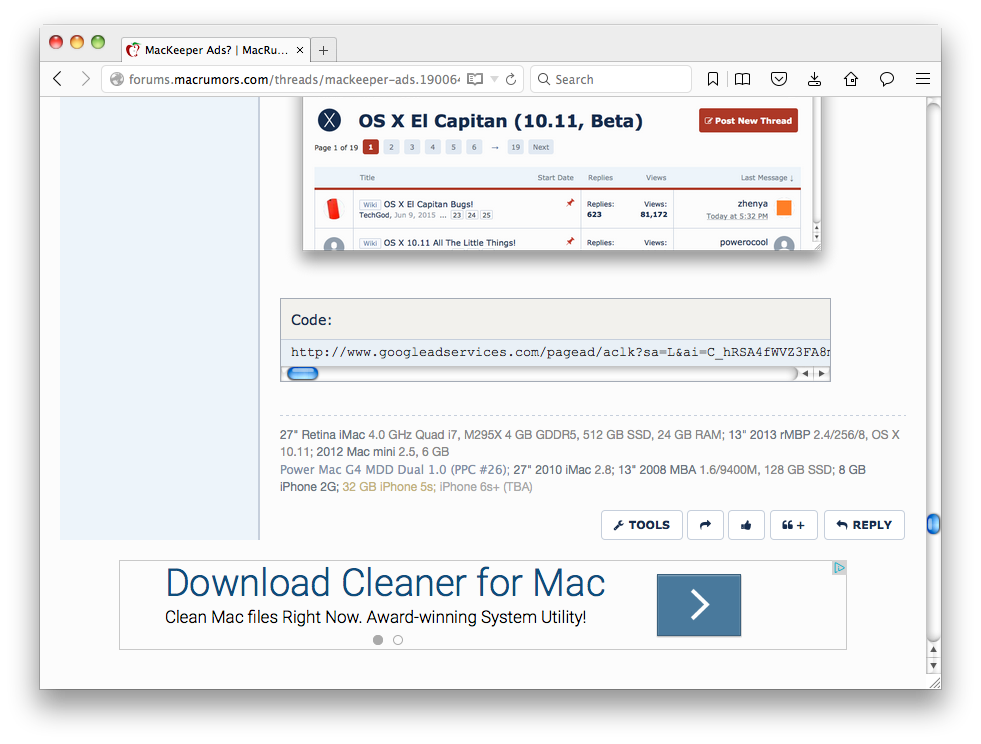Open a new tab with plus button

point(323,50)
